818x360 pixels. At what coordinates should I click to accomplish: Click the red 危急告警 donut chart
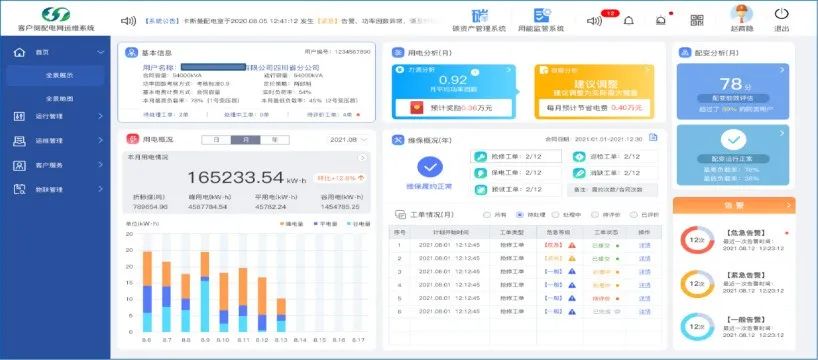pyautogui.click(x=697, y=240)
